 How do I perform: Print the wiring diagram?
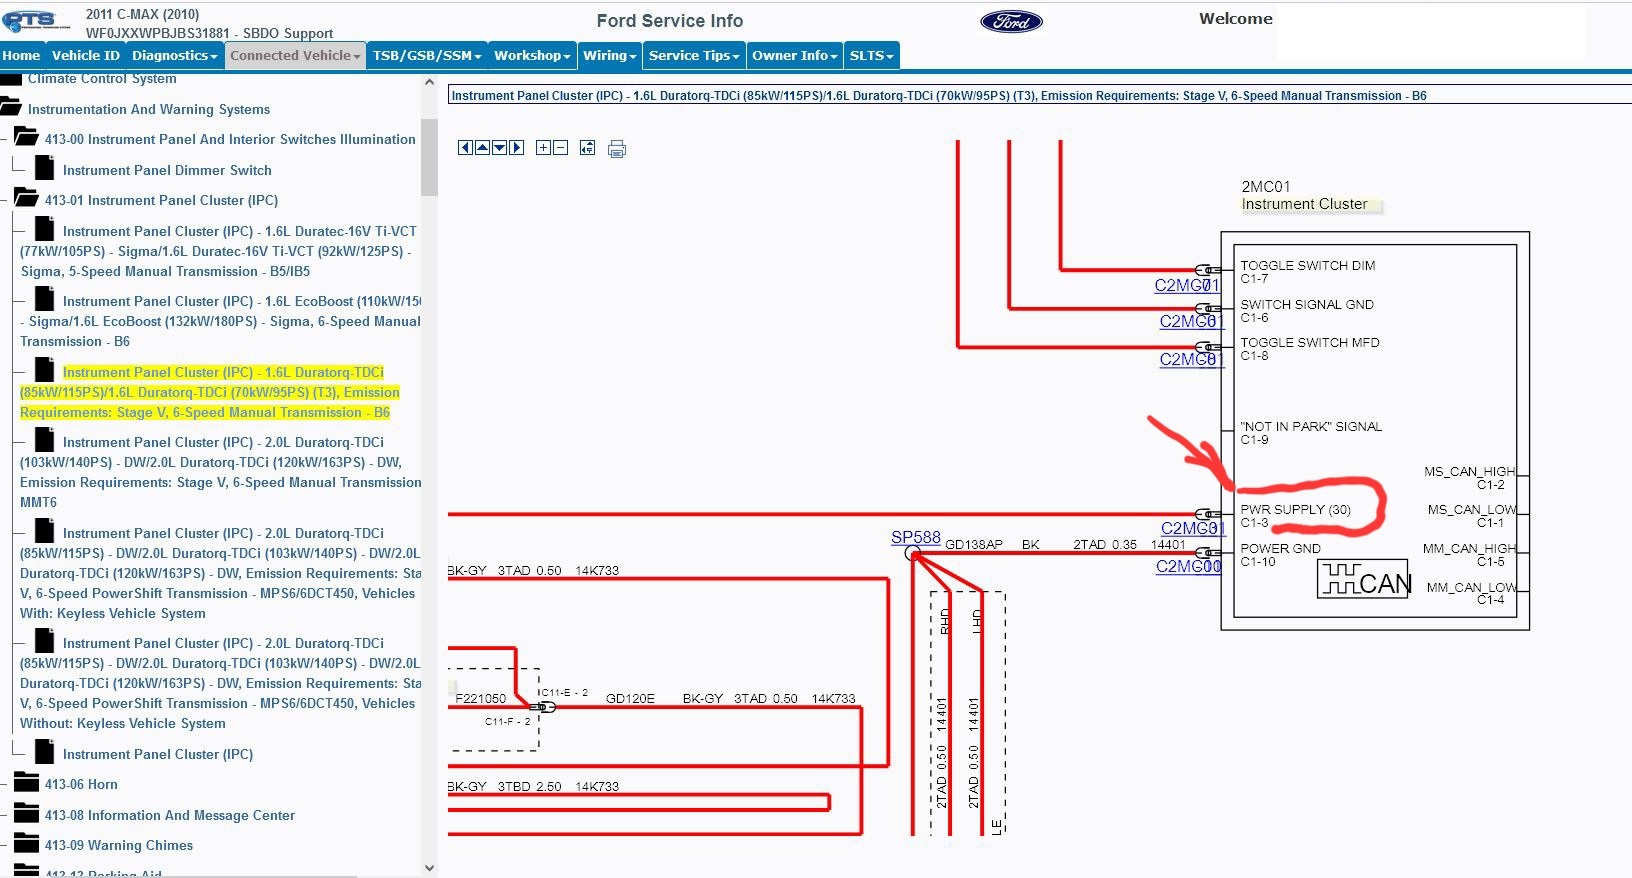[x=617, y=149]
